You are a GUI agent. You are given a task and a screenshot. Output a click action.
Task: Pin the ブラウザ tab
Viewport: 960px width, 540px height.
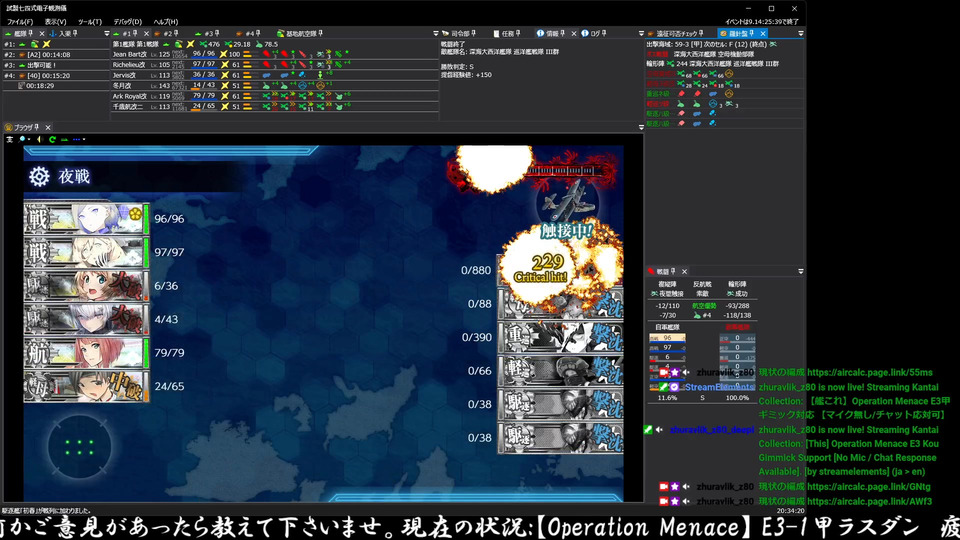tap(37, 127)
